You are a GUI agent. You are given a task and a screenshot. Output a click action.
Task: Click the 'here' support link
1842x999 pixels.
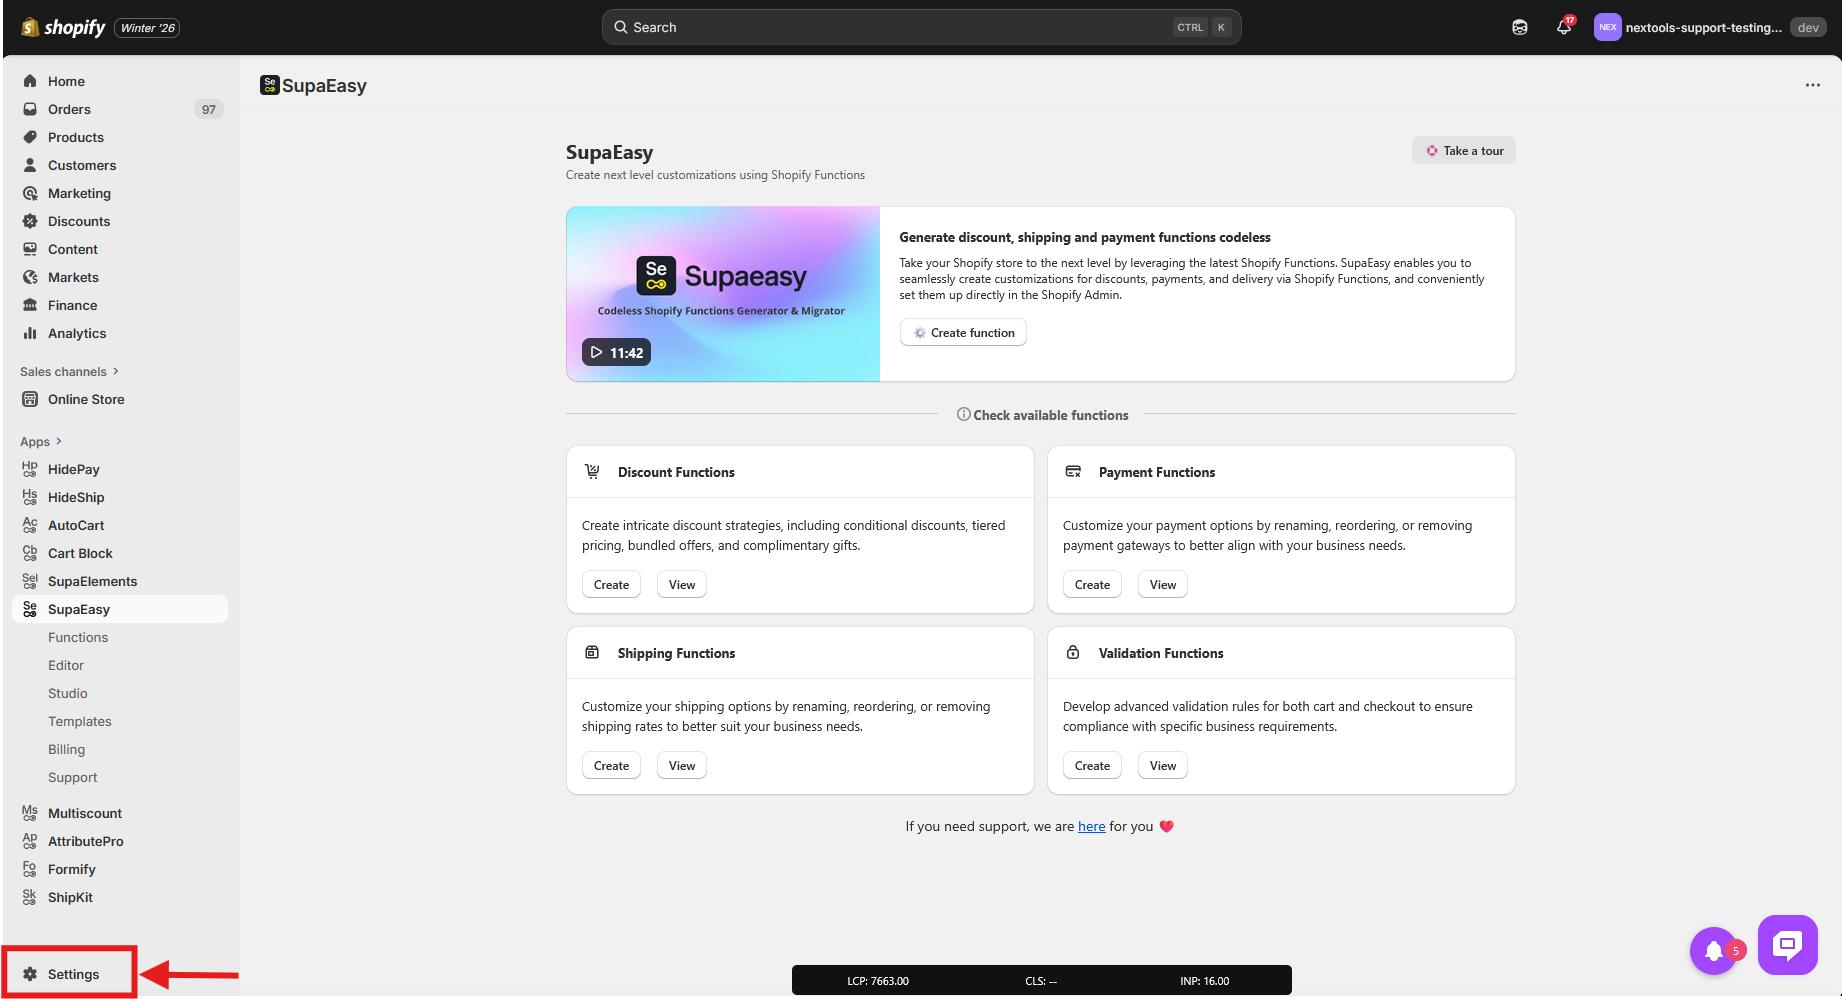coord(1091,826)
